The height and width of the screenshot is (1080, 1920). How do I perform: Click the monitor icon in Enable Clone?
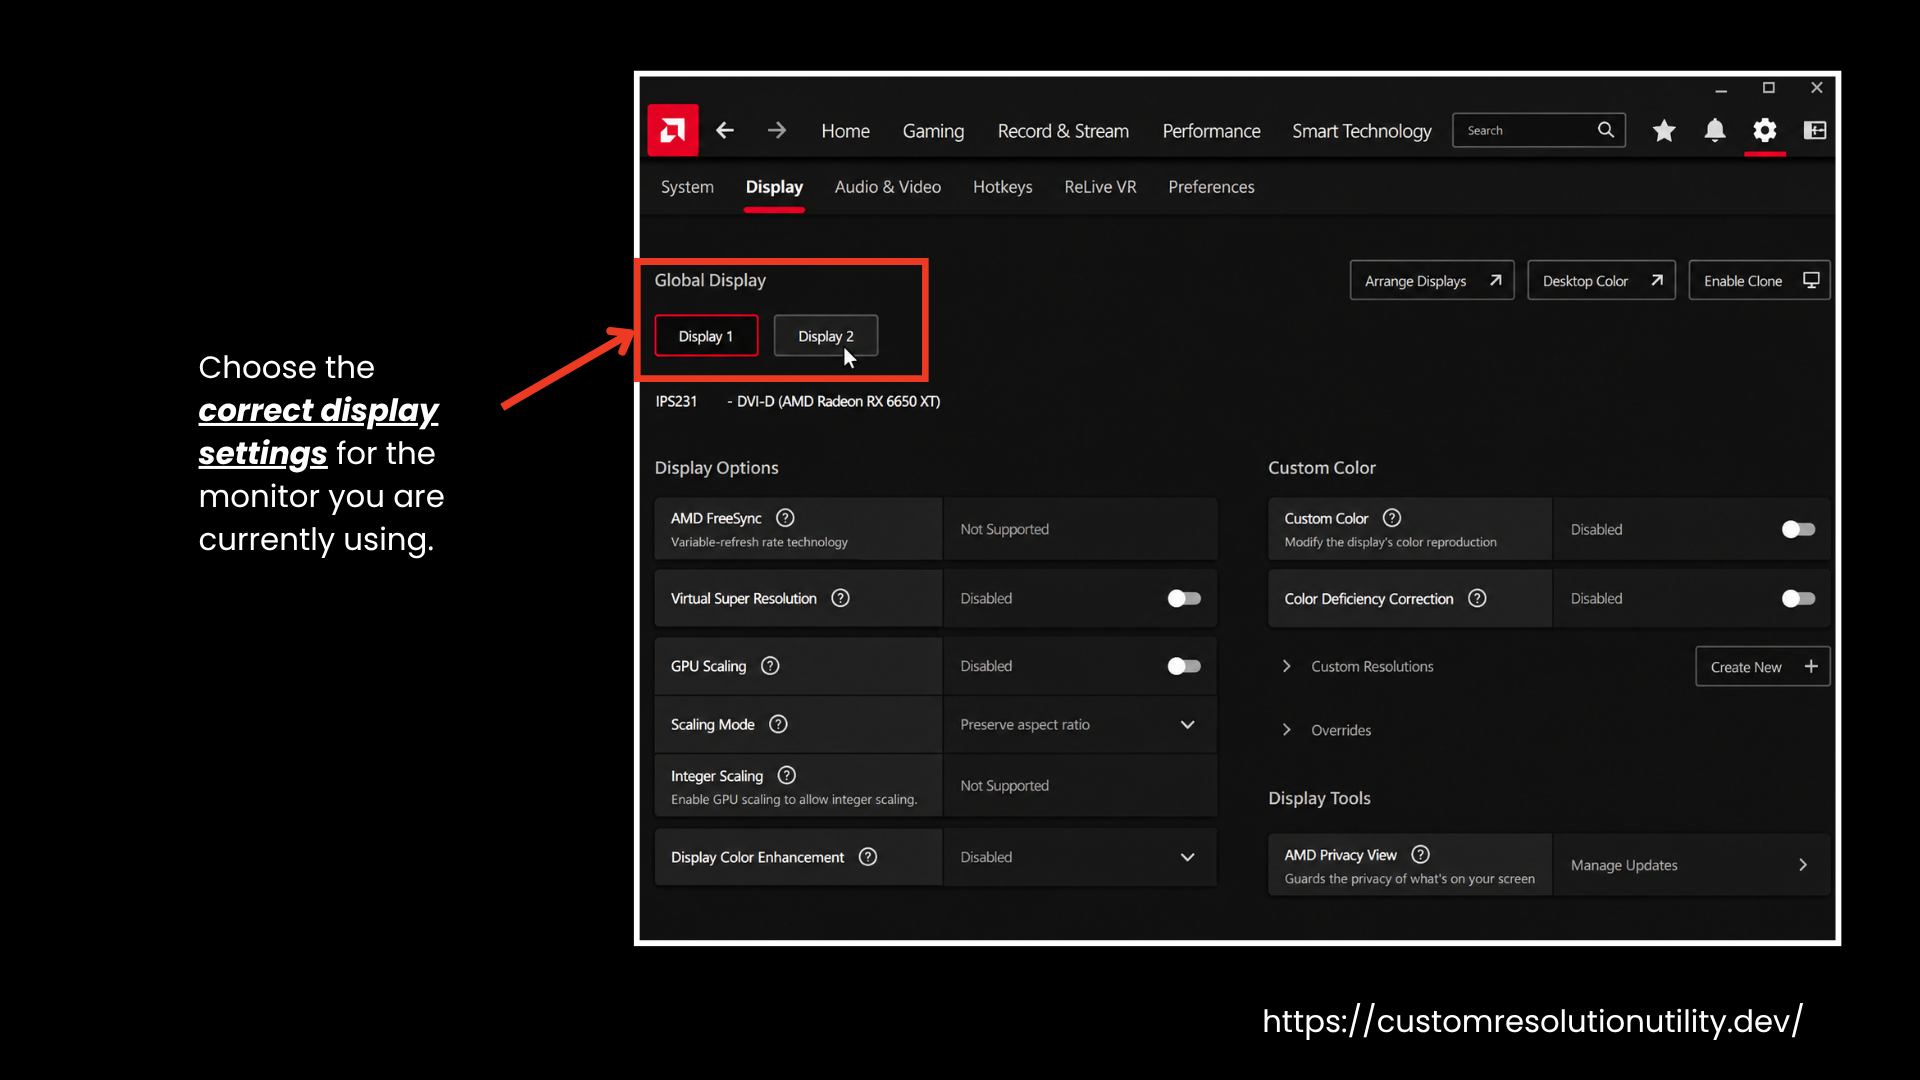[x=1811, y=280]
